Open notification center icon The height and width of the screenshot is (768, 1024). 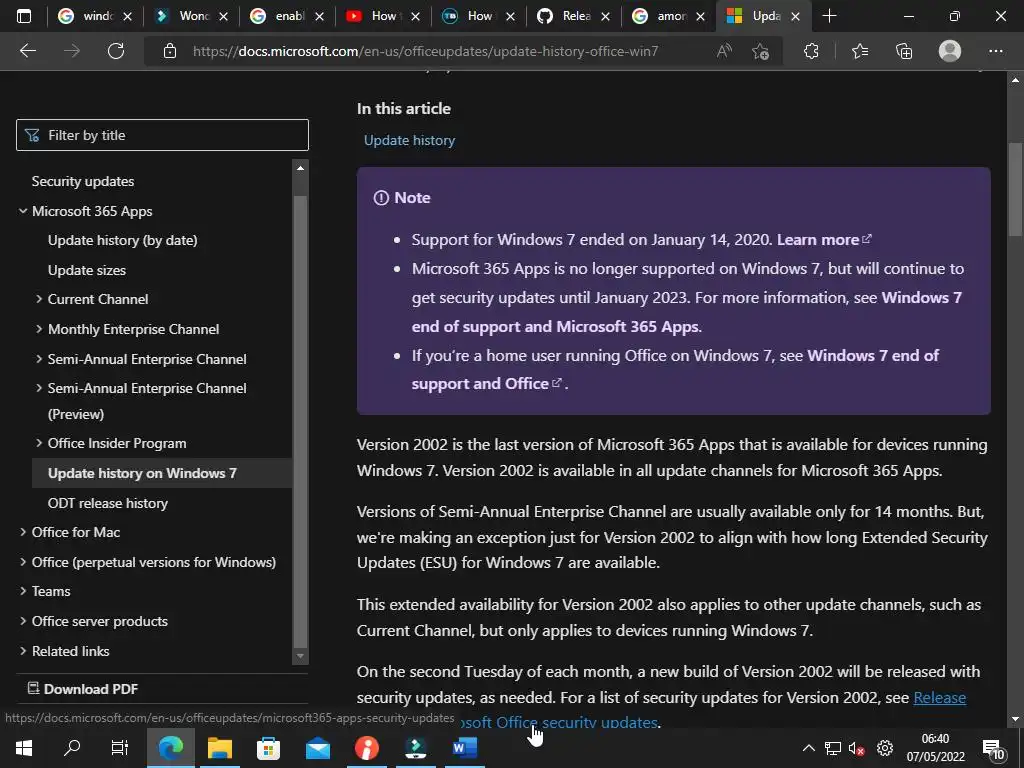click(x=993, y=749)
